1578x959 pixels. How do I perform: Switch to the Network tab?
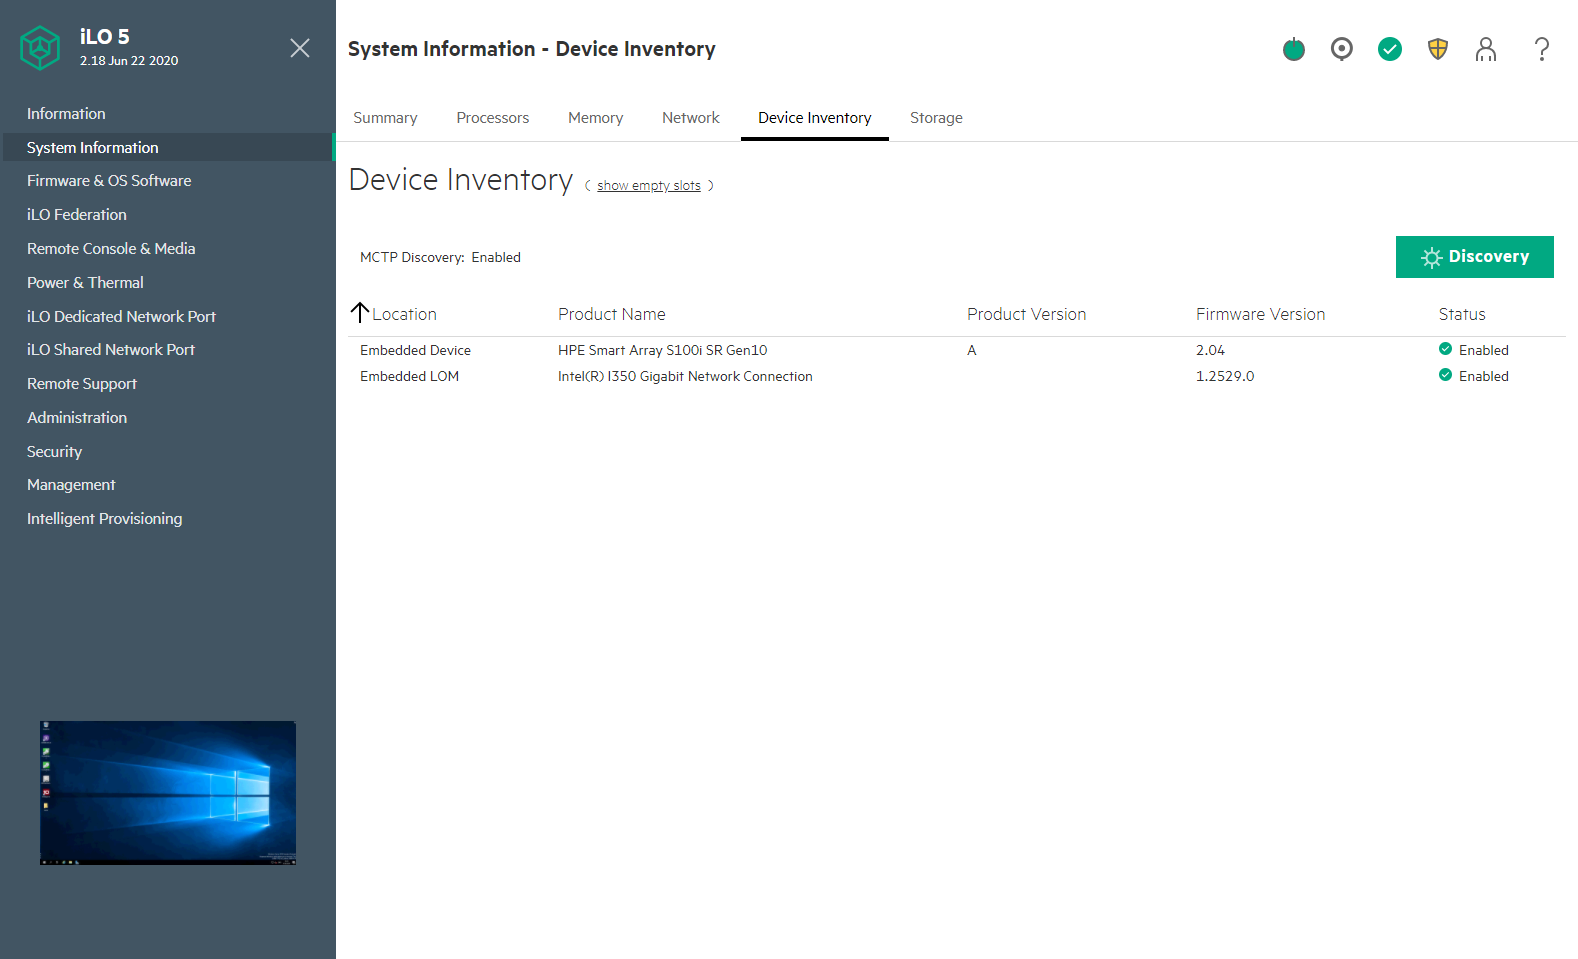691,118
